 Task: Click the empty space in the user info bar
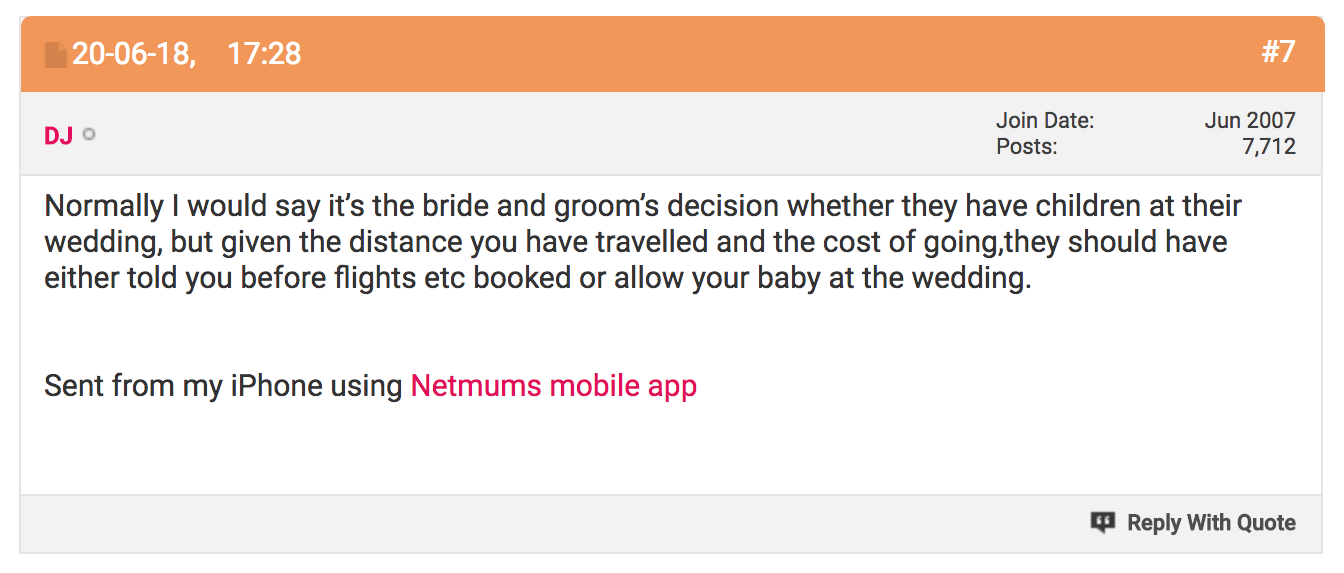click(x=540, y=134)
